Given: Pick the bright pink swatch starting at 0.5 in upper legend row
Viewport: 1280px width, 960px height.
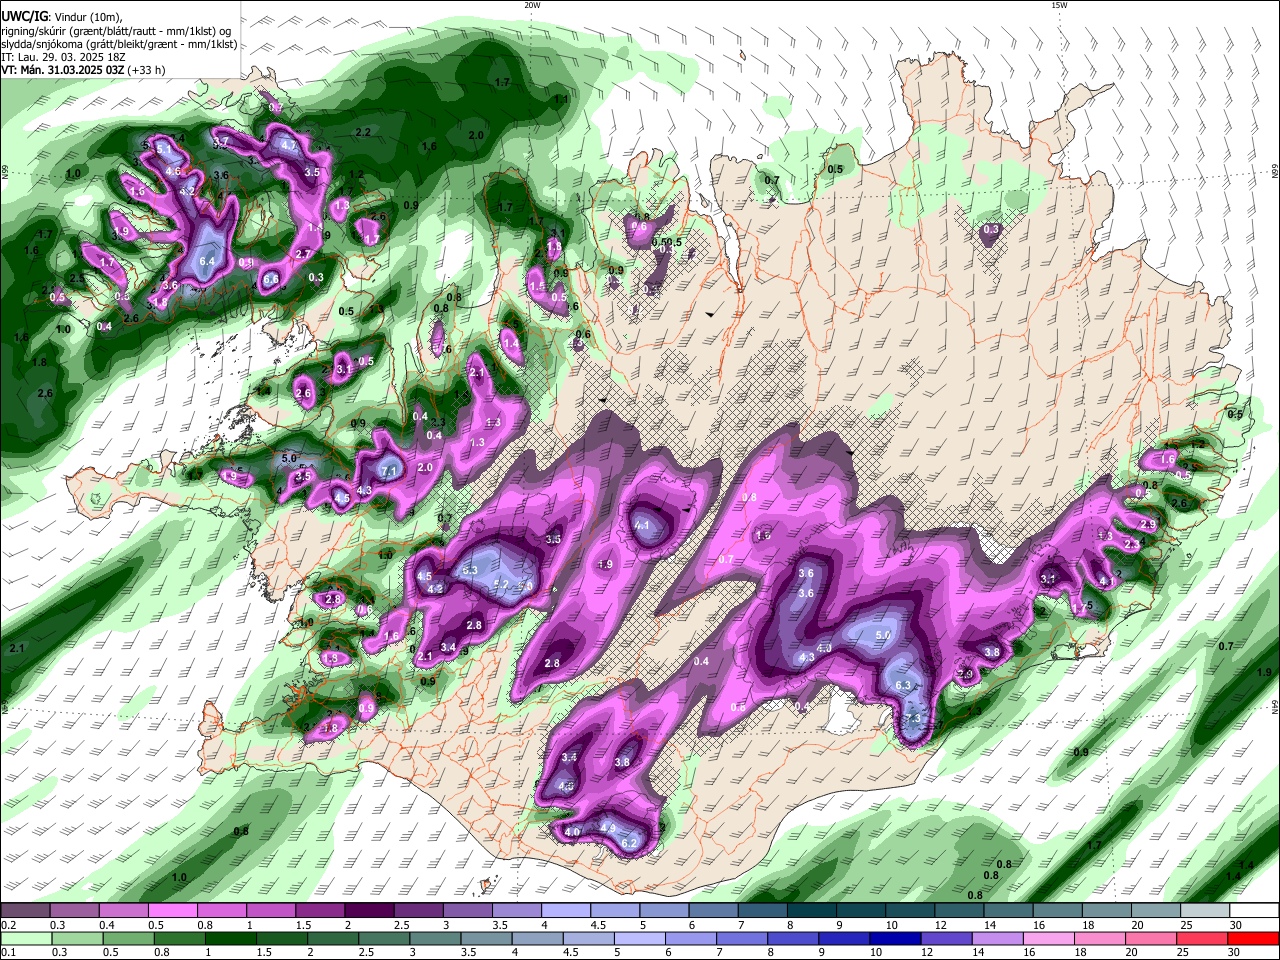Looking at the screenshot, I should (x=172, y=911).
